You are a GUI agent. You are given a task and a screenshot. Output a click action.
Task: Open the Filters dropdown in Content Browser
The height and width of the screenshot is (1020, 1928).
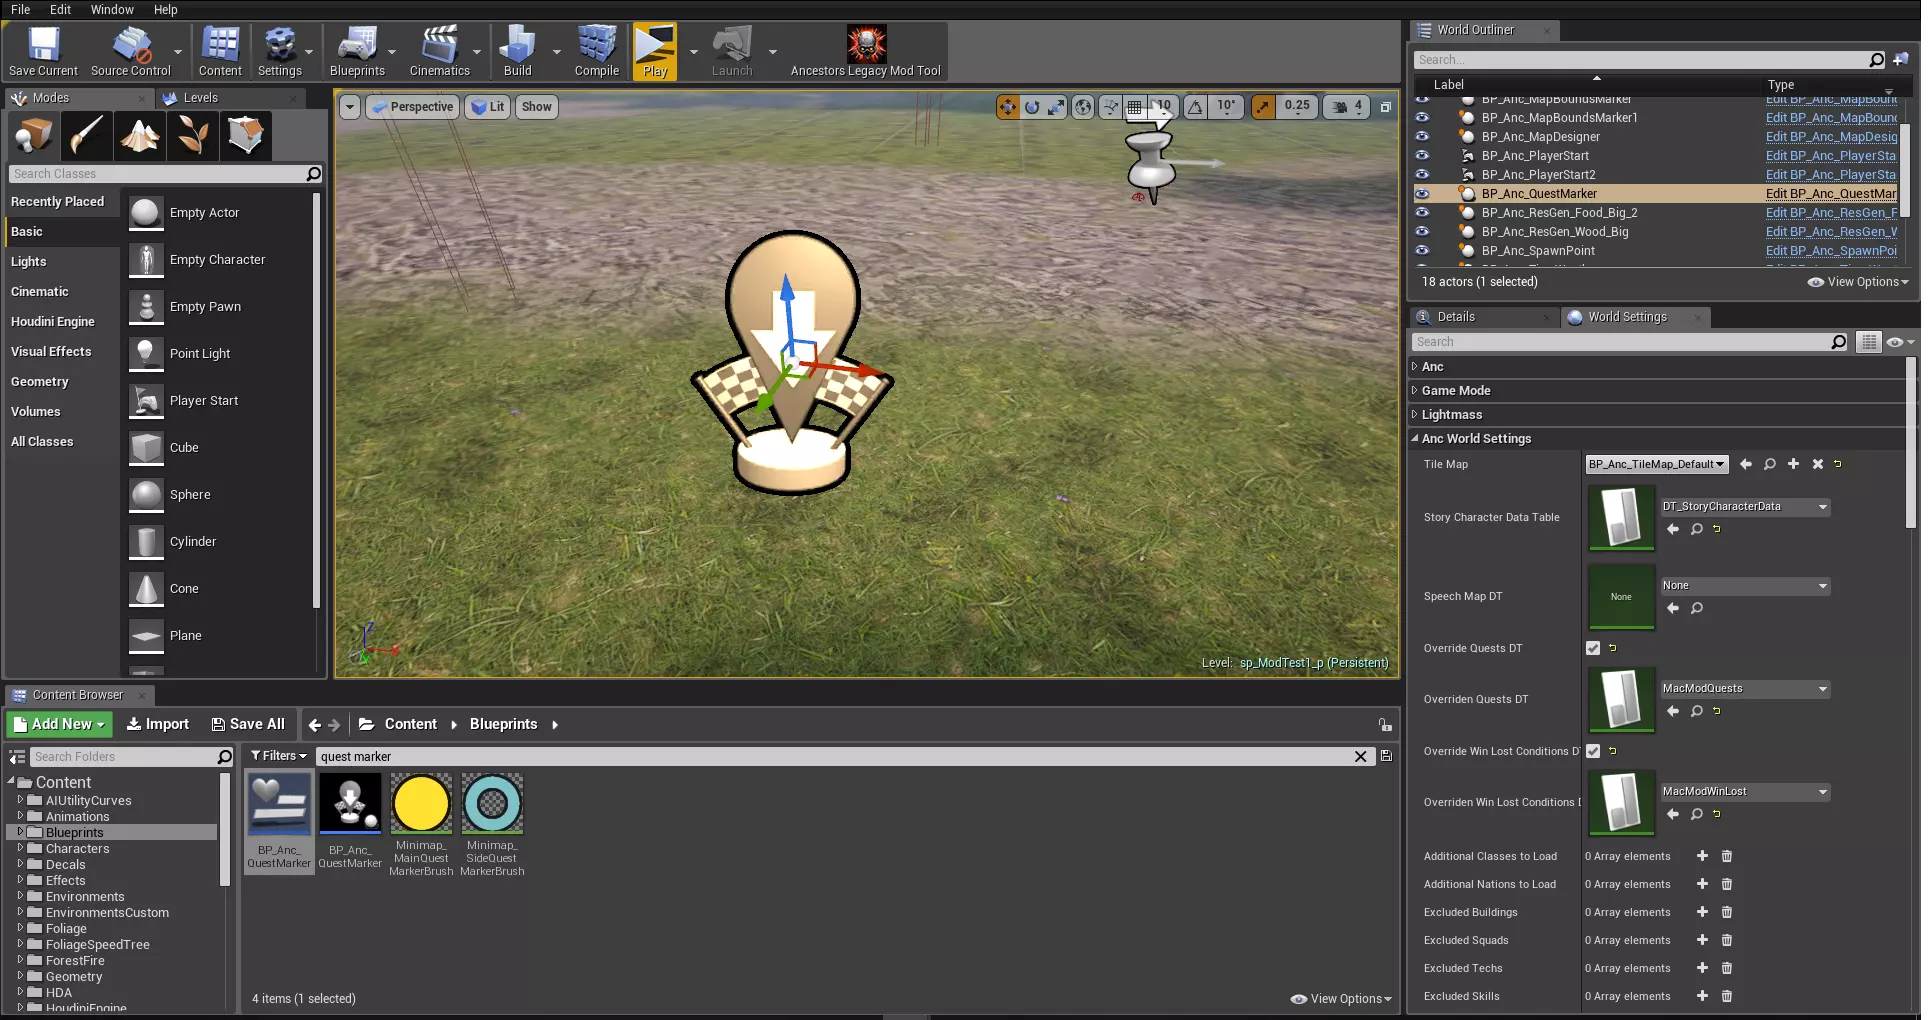[278, 756]
